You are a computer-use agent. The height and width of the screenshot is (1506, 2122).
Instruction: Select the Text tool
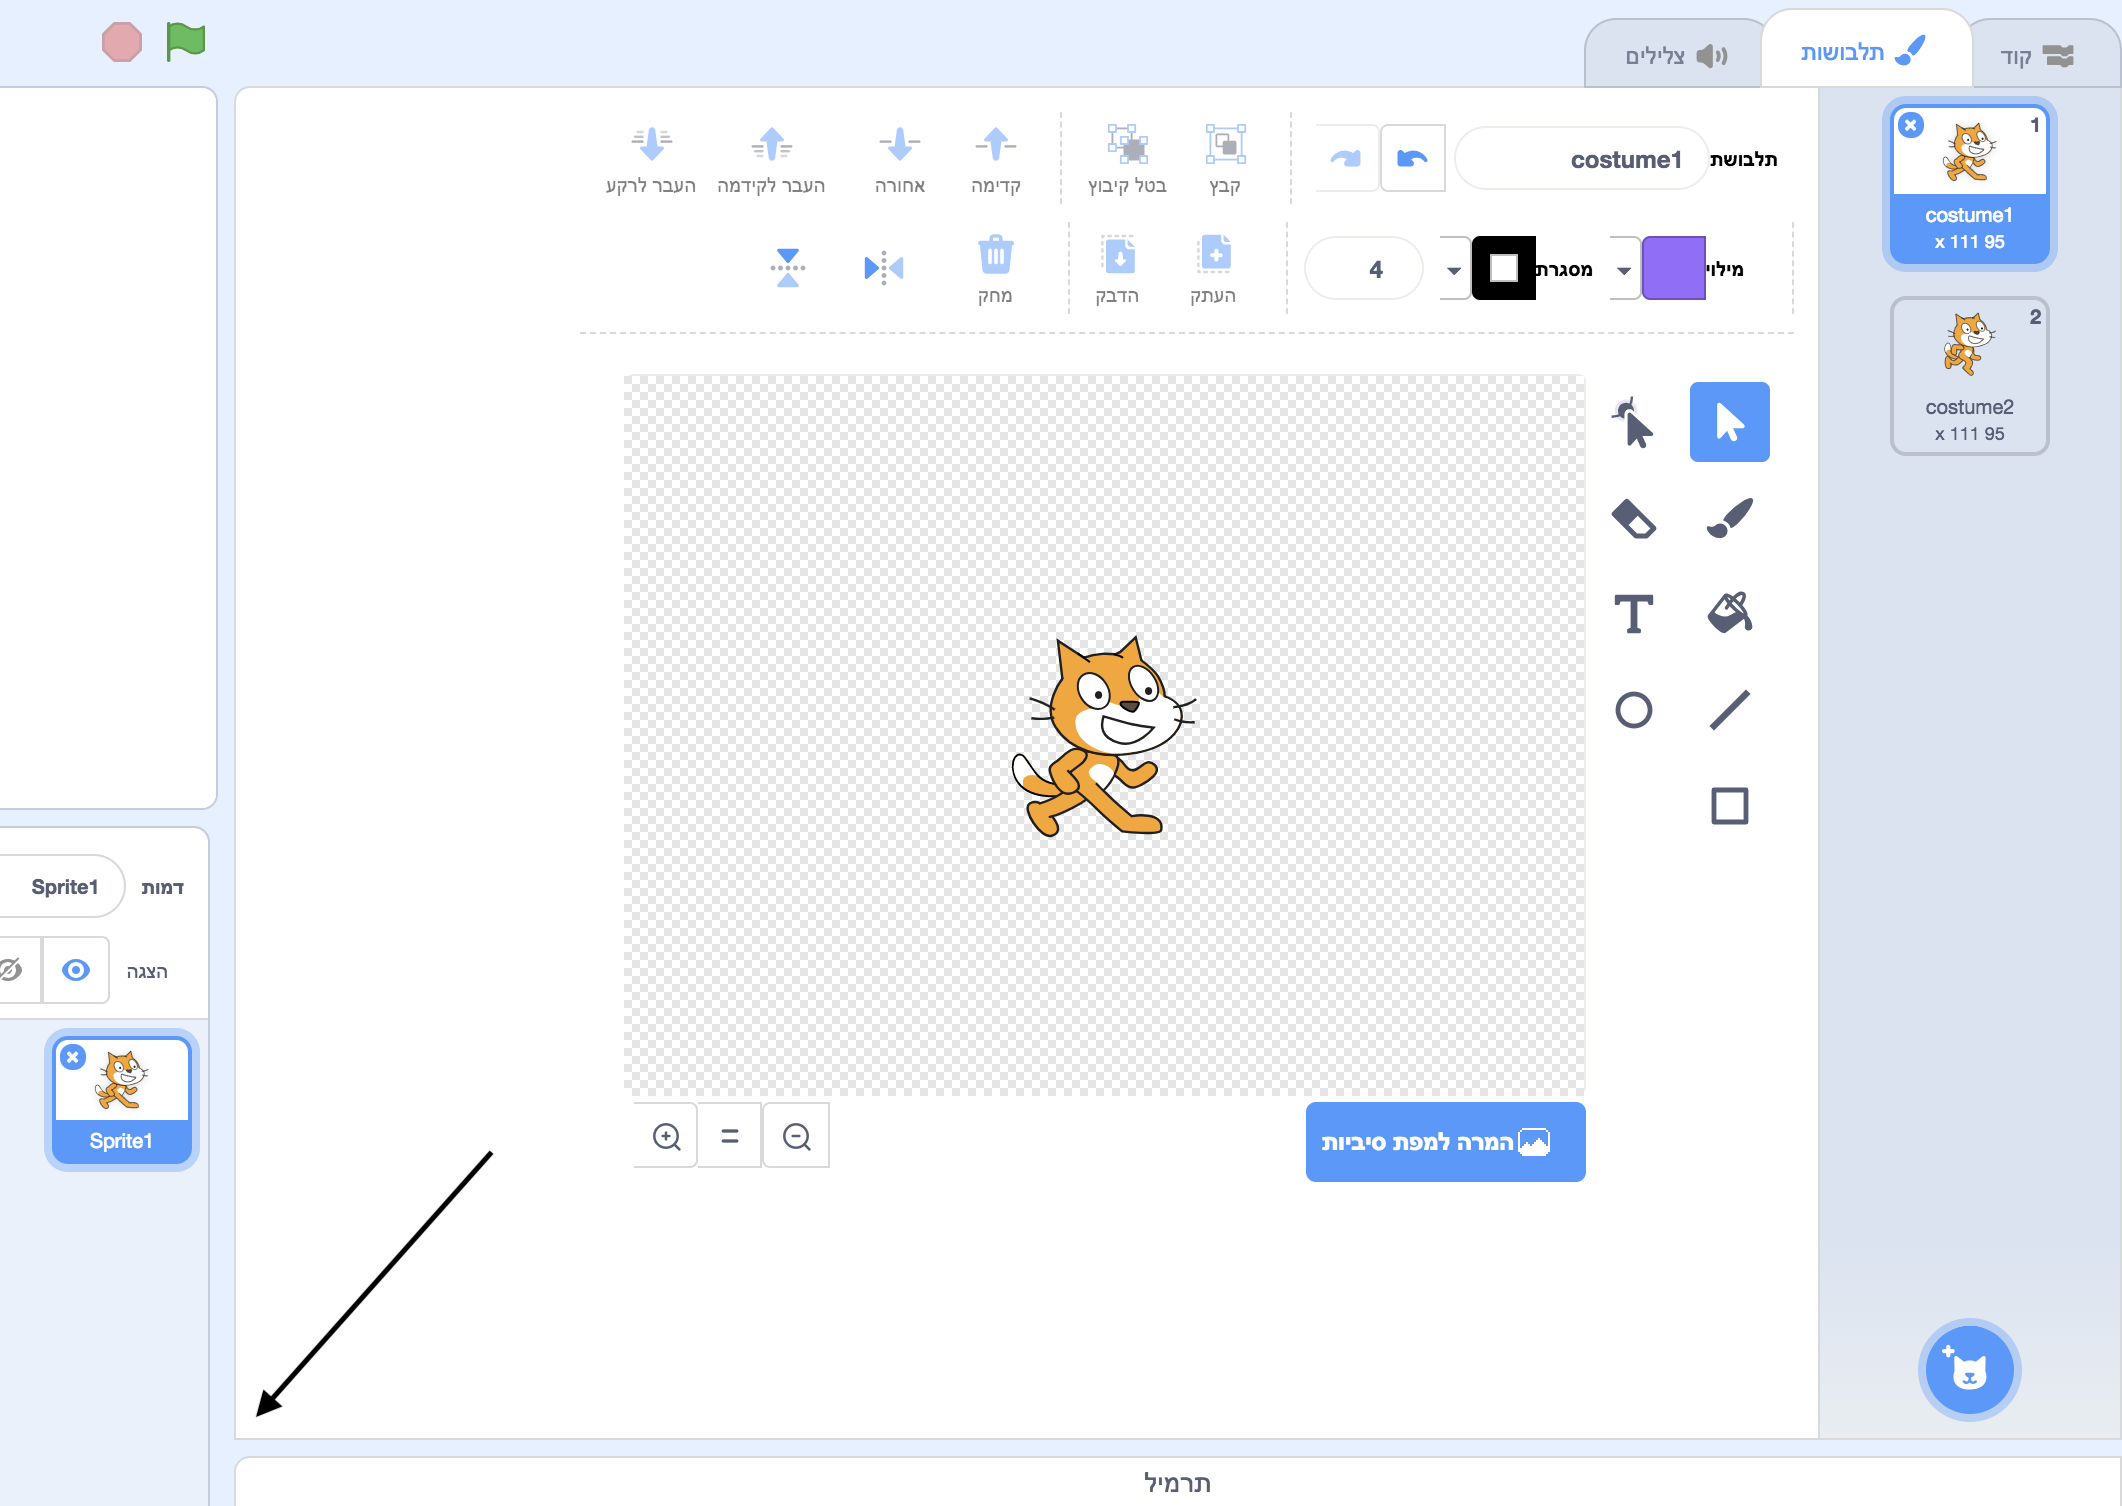pos(1633,613)
